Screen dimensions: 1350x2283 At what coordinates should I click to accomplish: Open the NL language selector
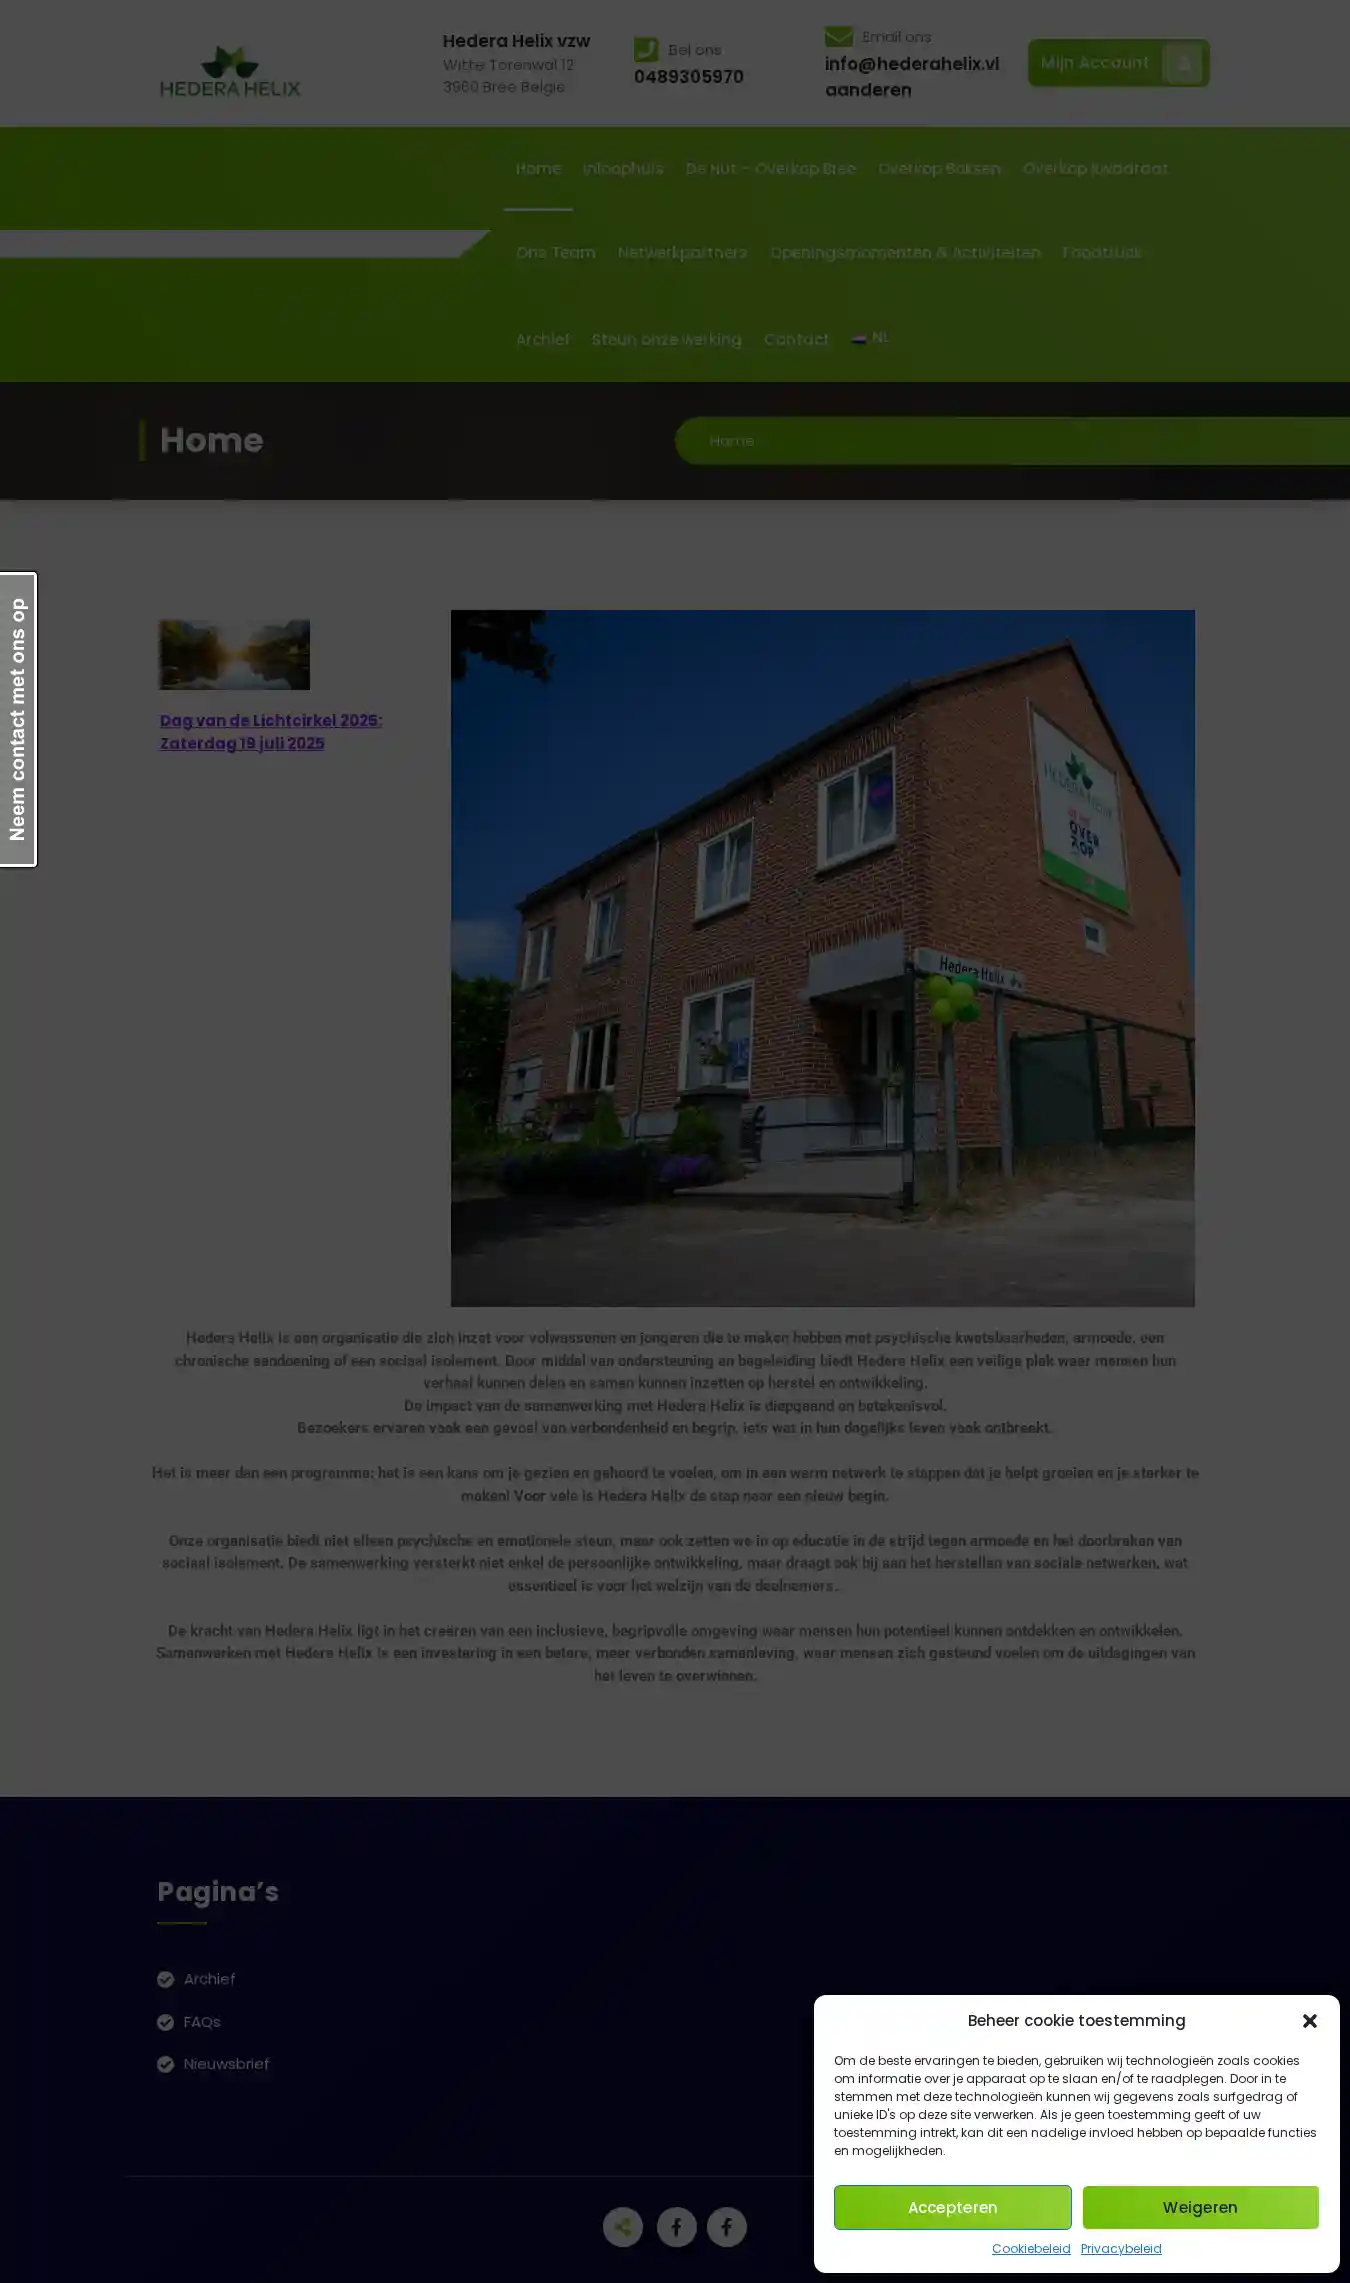click(x=870, y=338)
